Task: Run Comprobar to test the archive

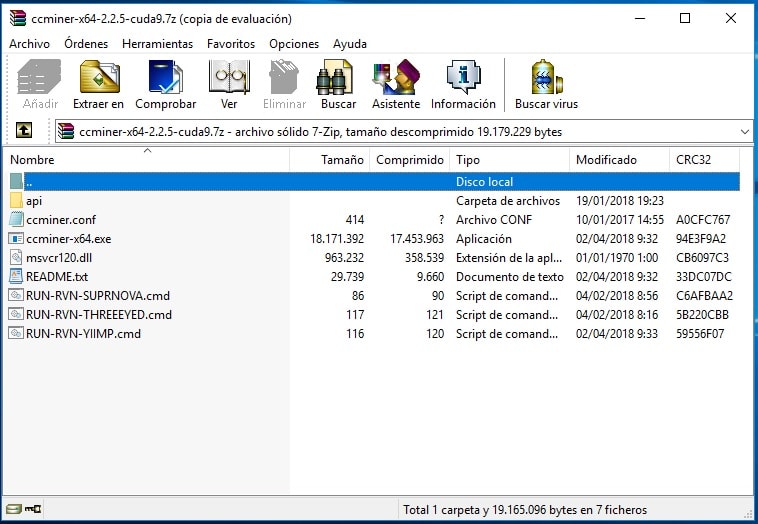Action: 166,77
